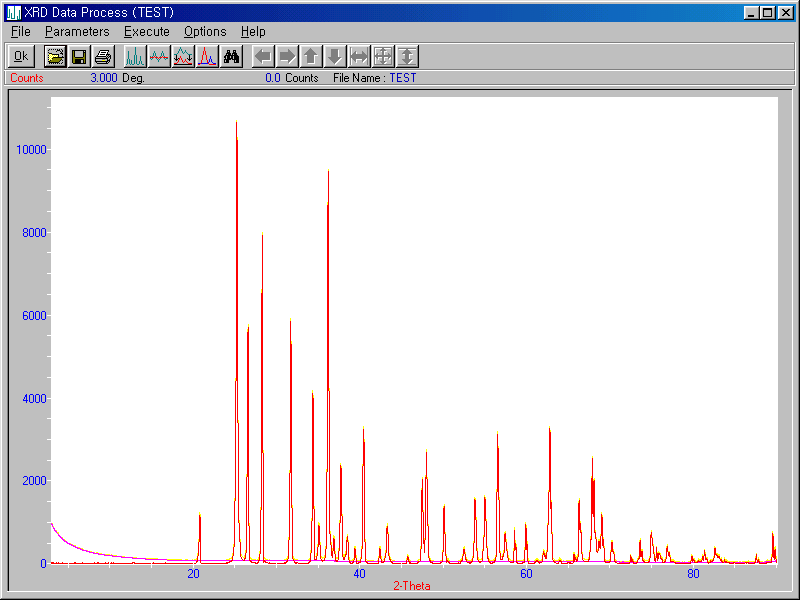
Task: Click the right arrow toolbar icon
Action: pos(287,56)
